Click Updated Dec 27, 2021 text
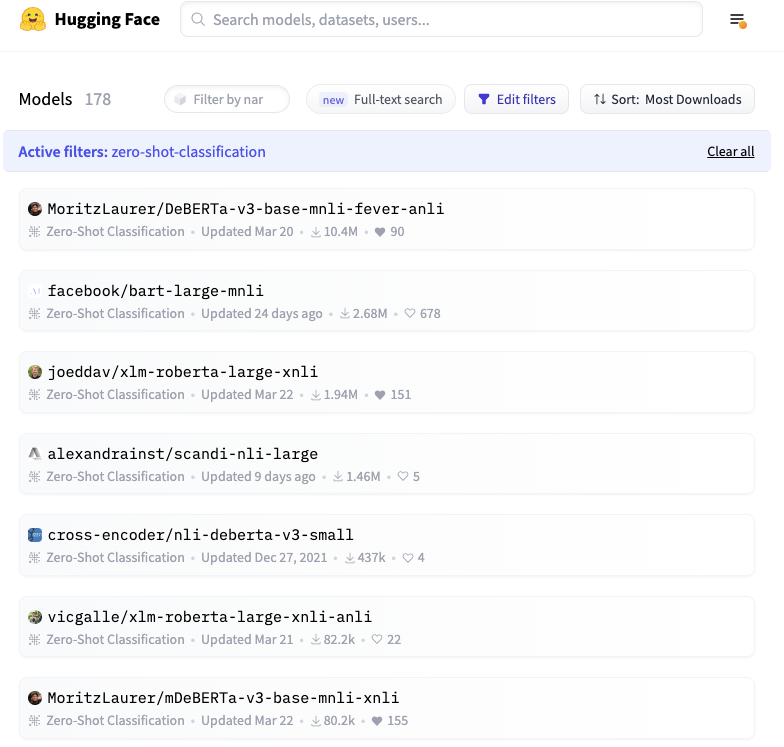 coord(264,558)
